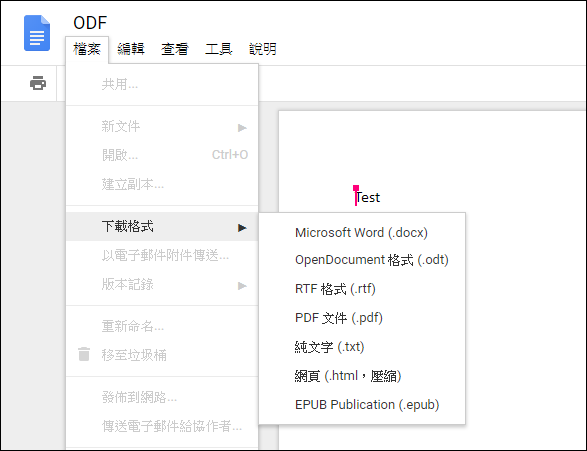587x451 pixels.
Task: Expand the 版本記錄 submenu arrow
Action: (x=242, y=286)
